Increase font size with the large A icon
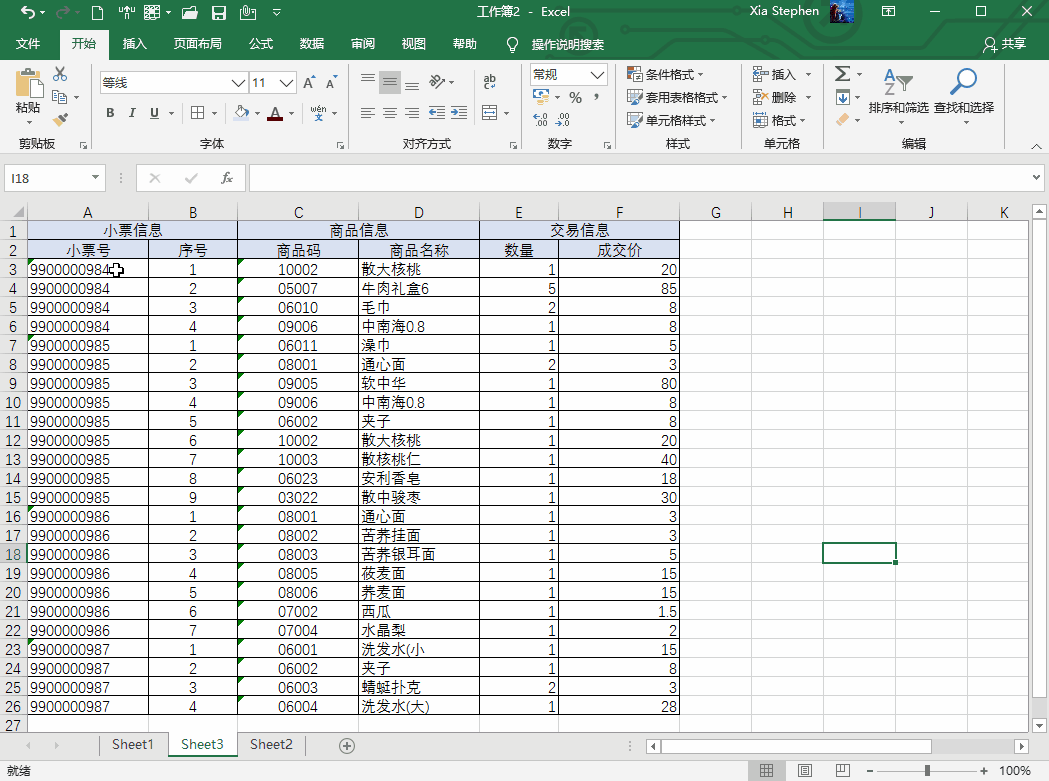1049x781 pixels. pos(308,82)
